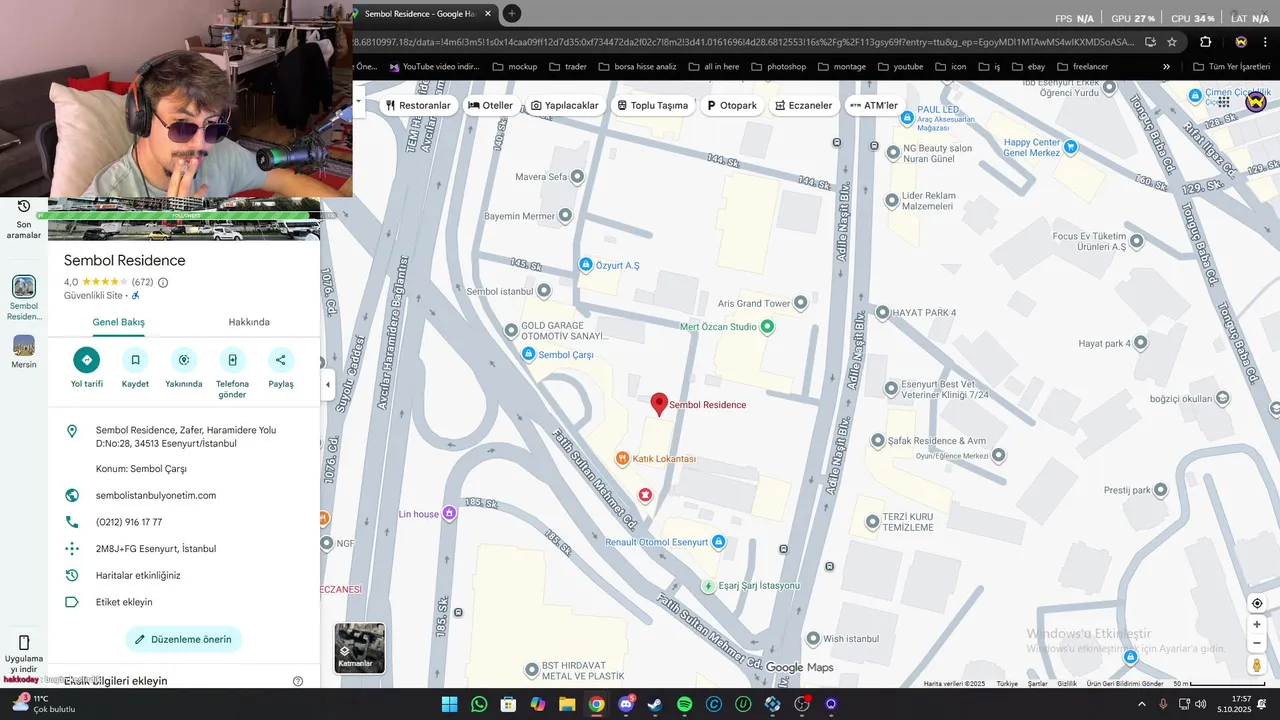Click the install app icon in address bar
Viewport: 1280px width, 720px height.
[1150, 42]
